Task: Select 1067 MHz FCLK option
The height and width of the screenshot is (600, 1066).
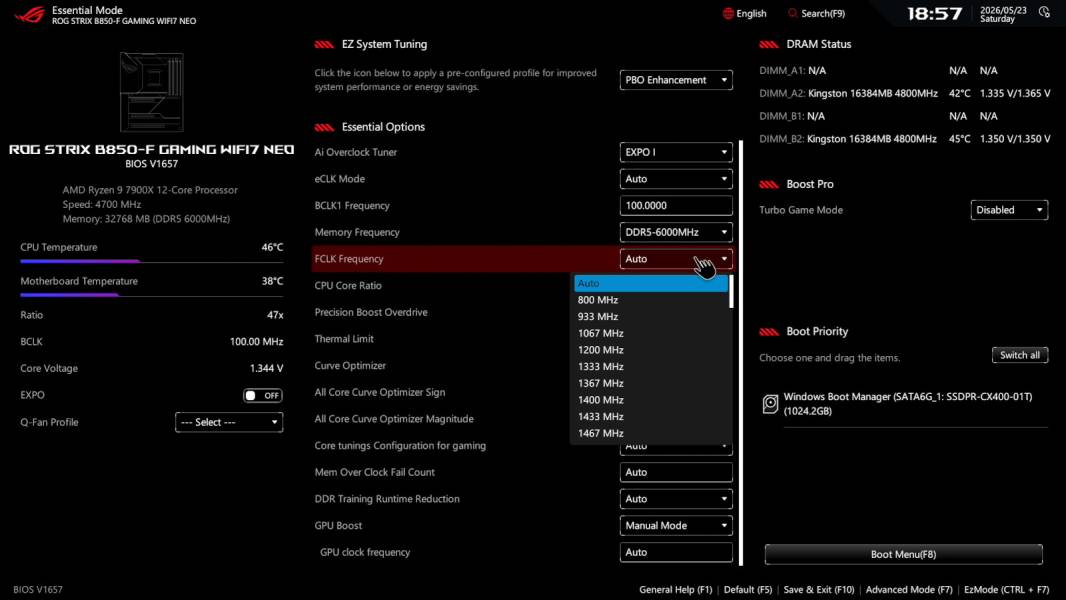Action: click(x=651, y=333)
